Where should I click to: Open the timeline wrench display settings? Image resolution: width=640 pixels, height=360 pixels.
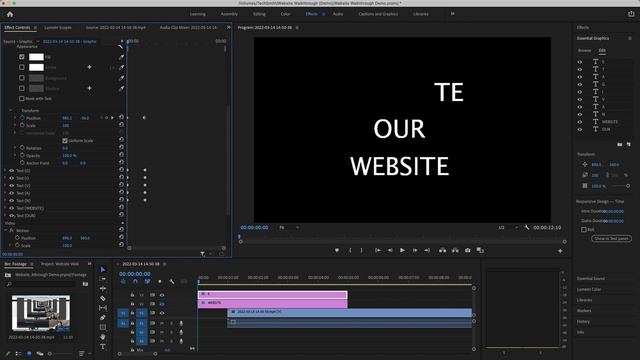click(172, 282)
